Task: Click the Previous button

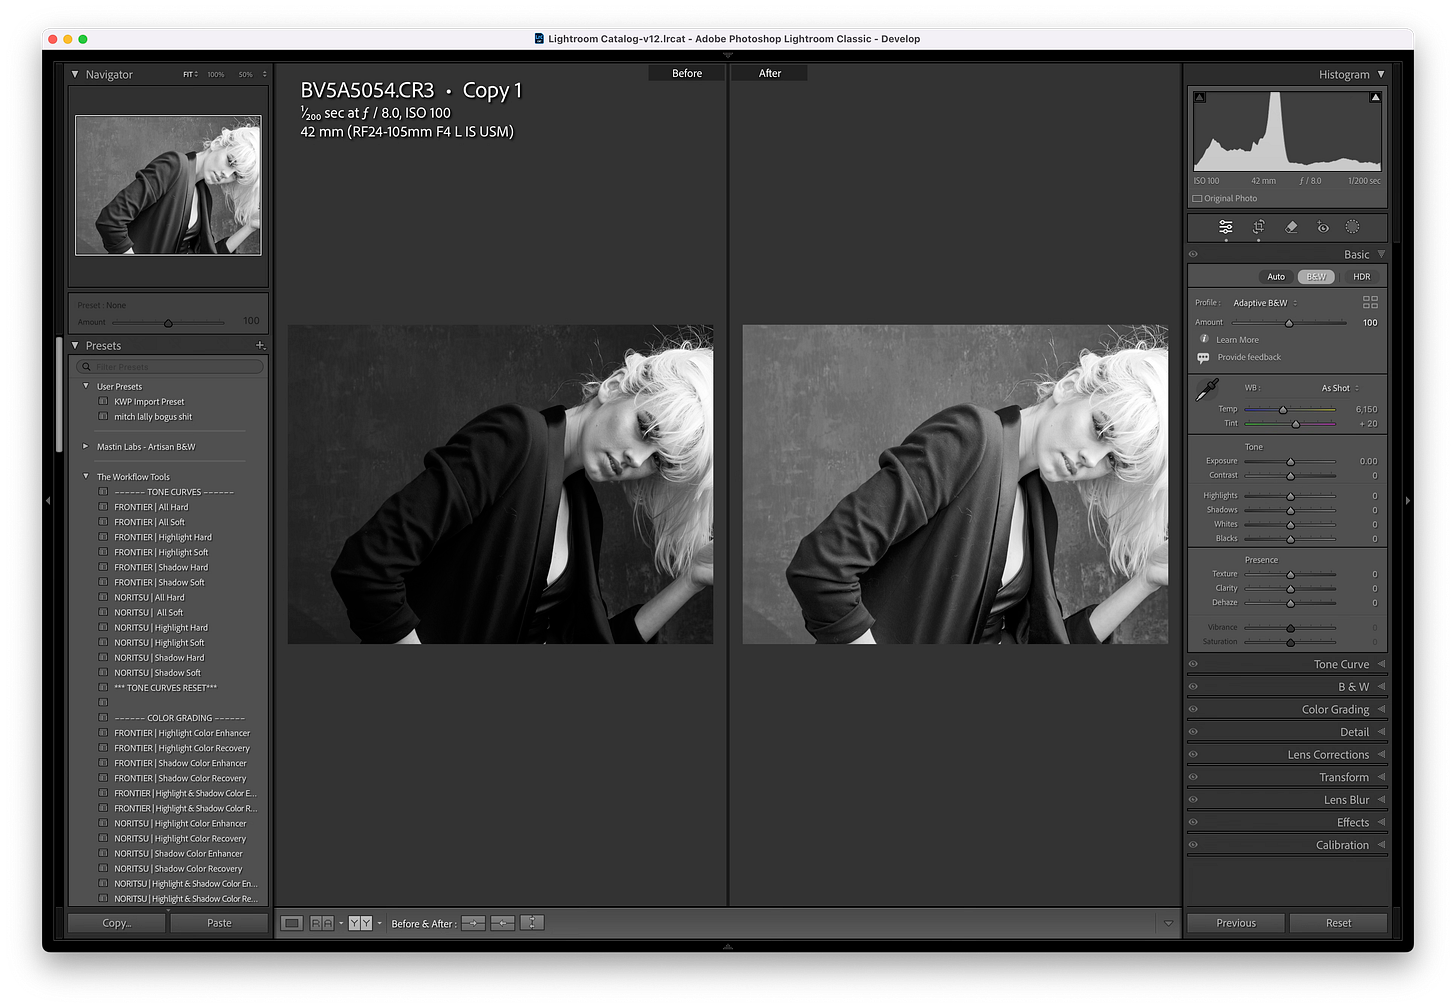Action: [x=1236, y=922]
